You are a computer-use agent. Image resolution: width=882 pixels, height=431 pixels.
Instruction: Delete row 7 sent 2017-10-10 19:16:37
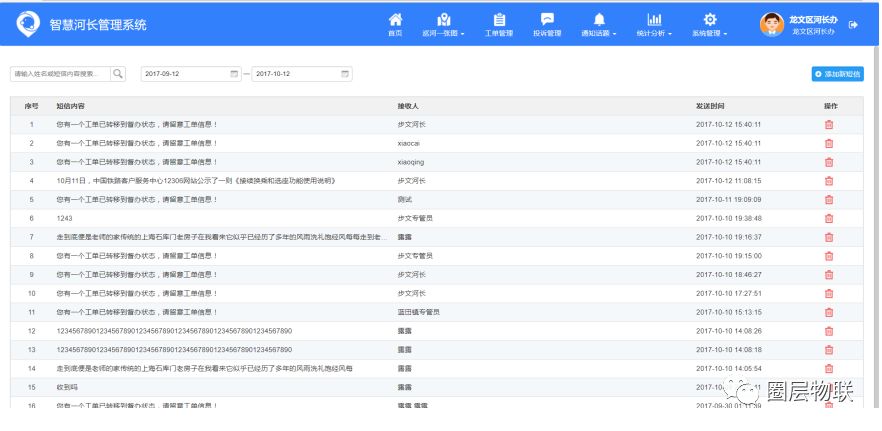(x=829, y=237)
